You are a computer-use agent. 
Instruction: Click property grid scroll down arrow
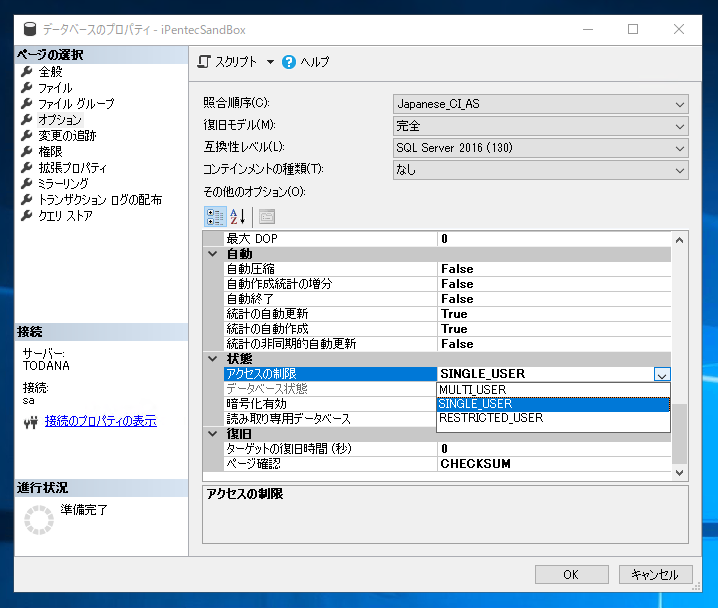(x=680, y=472)
